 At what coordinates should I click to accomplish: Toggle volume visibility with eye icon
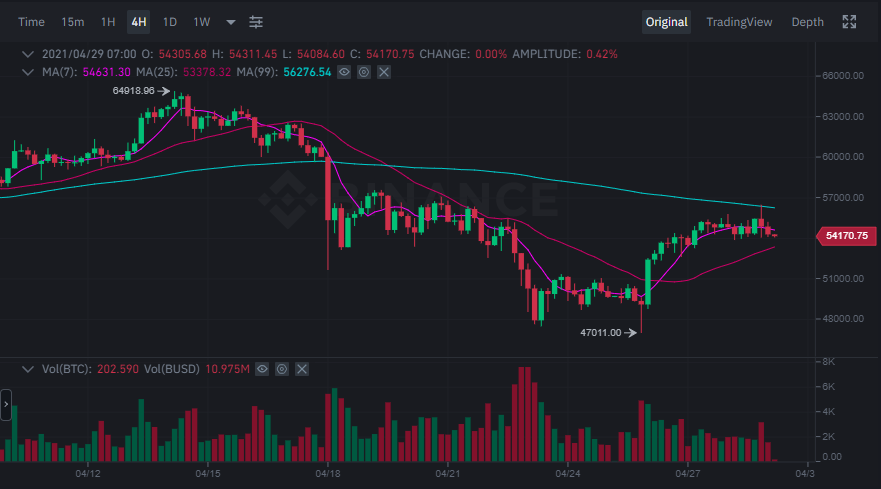(262, 369)
